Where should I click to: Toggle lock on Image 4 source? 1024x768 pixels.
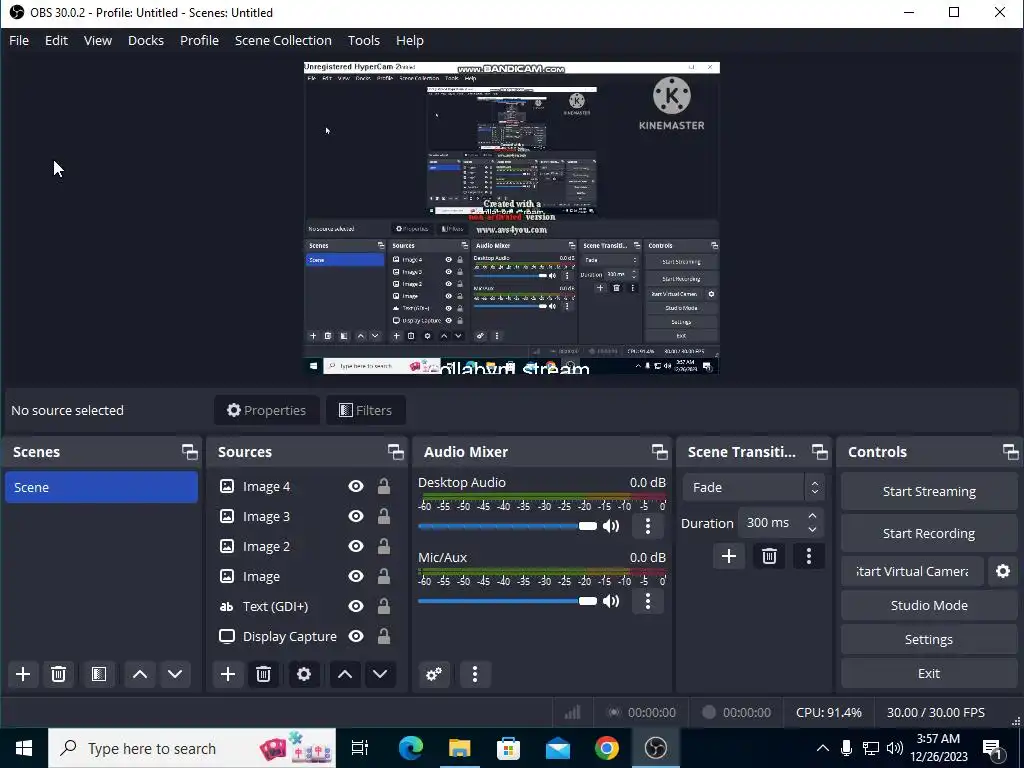(x=384, y=487)
